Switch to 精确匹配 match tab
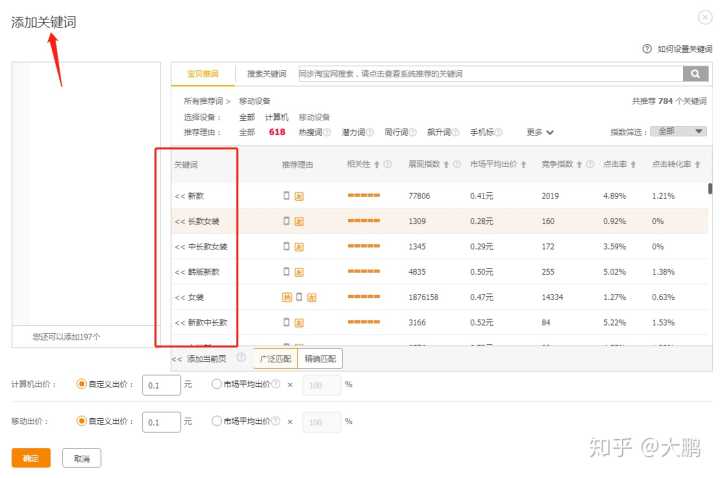720x478 pixels. click(320, 358)
